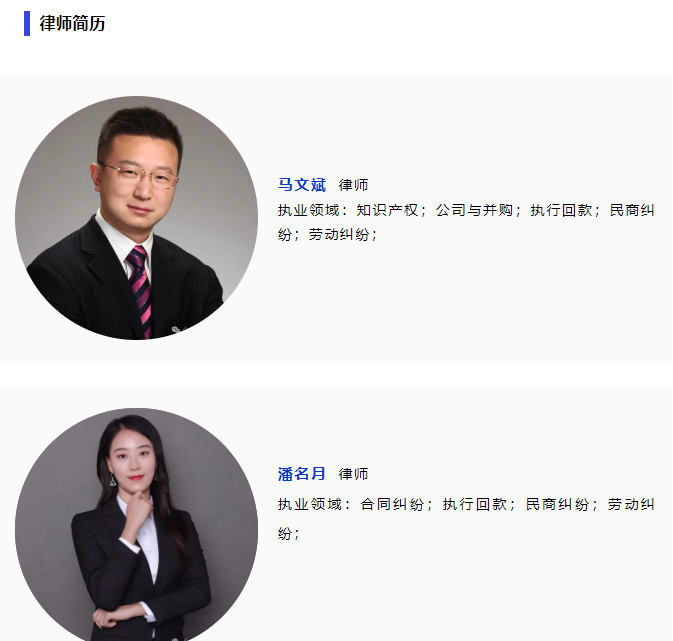This screenshot has width=673, height=641.
Task: Click the 律师 title next to 马文斌
Action: [353, 185]
